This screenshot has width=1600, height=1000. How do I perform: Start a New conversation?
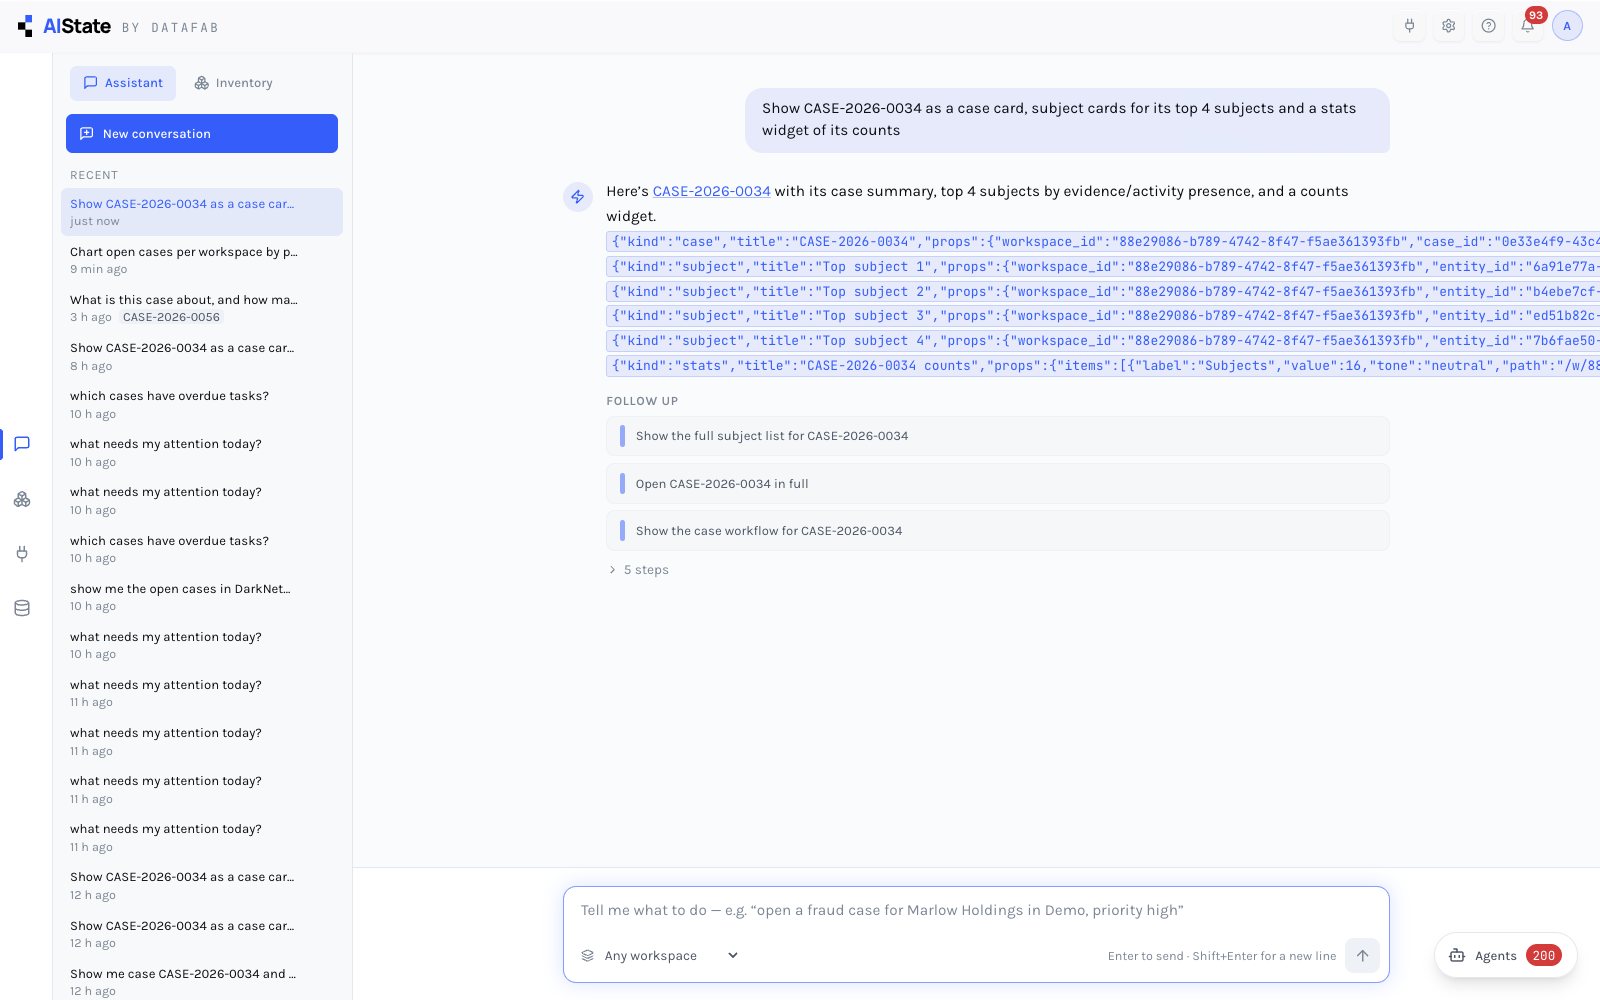click(202, 134)
